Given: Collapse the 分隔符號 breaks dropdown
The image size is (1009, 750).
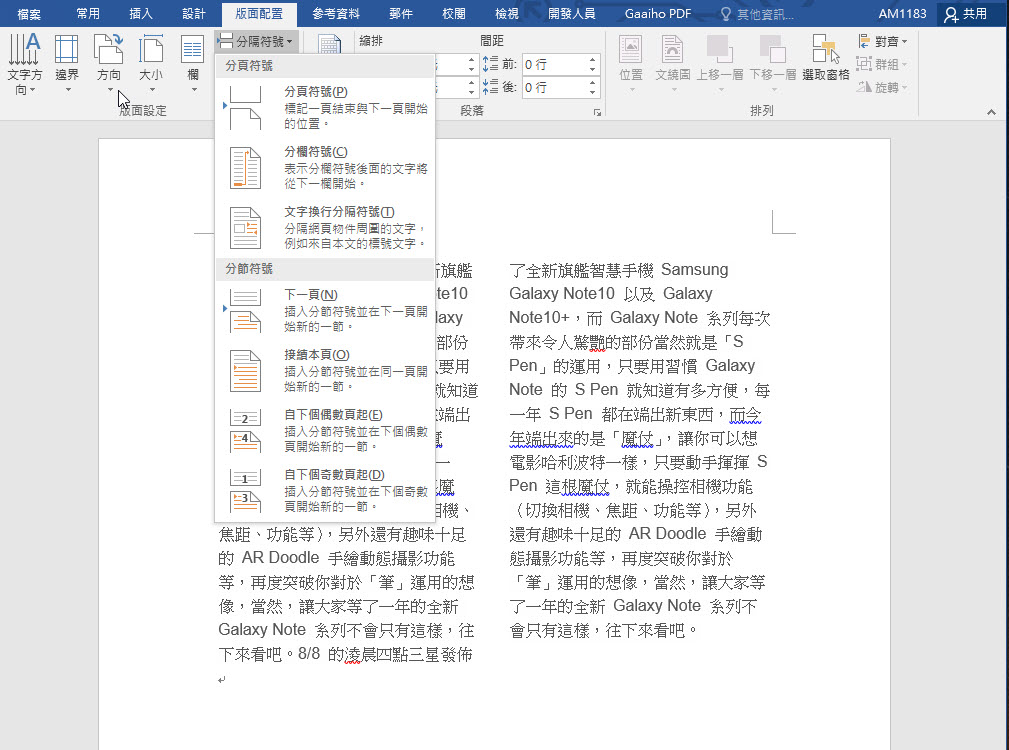Looking at the screenshot, I should [257, 41].
